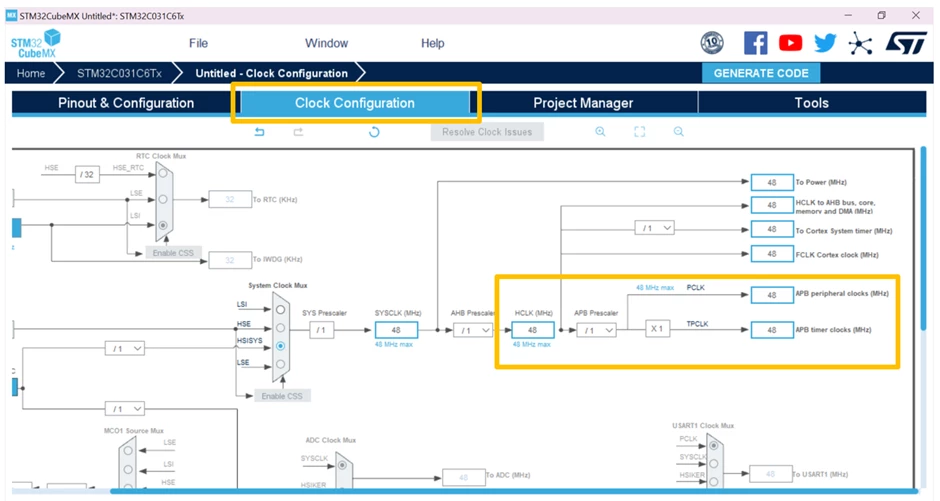The height and width of the screenshot is (501, 940).
Task: Click the SYSCLK (MHz) value field
Action: (x=396, y=330)
